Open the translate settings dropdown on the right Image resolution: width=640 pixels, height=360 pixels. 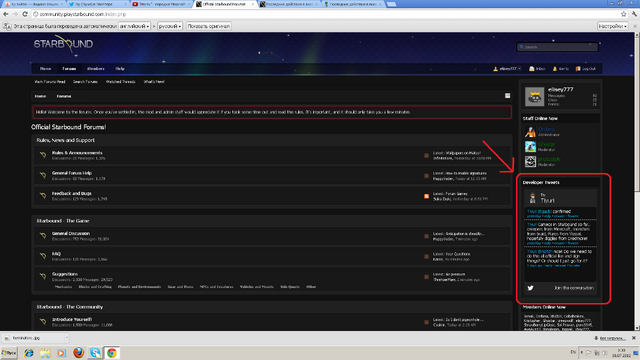pos(613,26)
